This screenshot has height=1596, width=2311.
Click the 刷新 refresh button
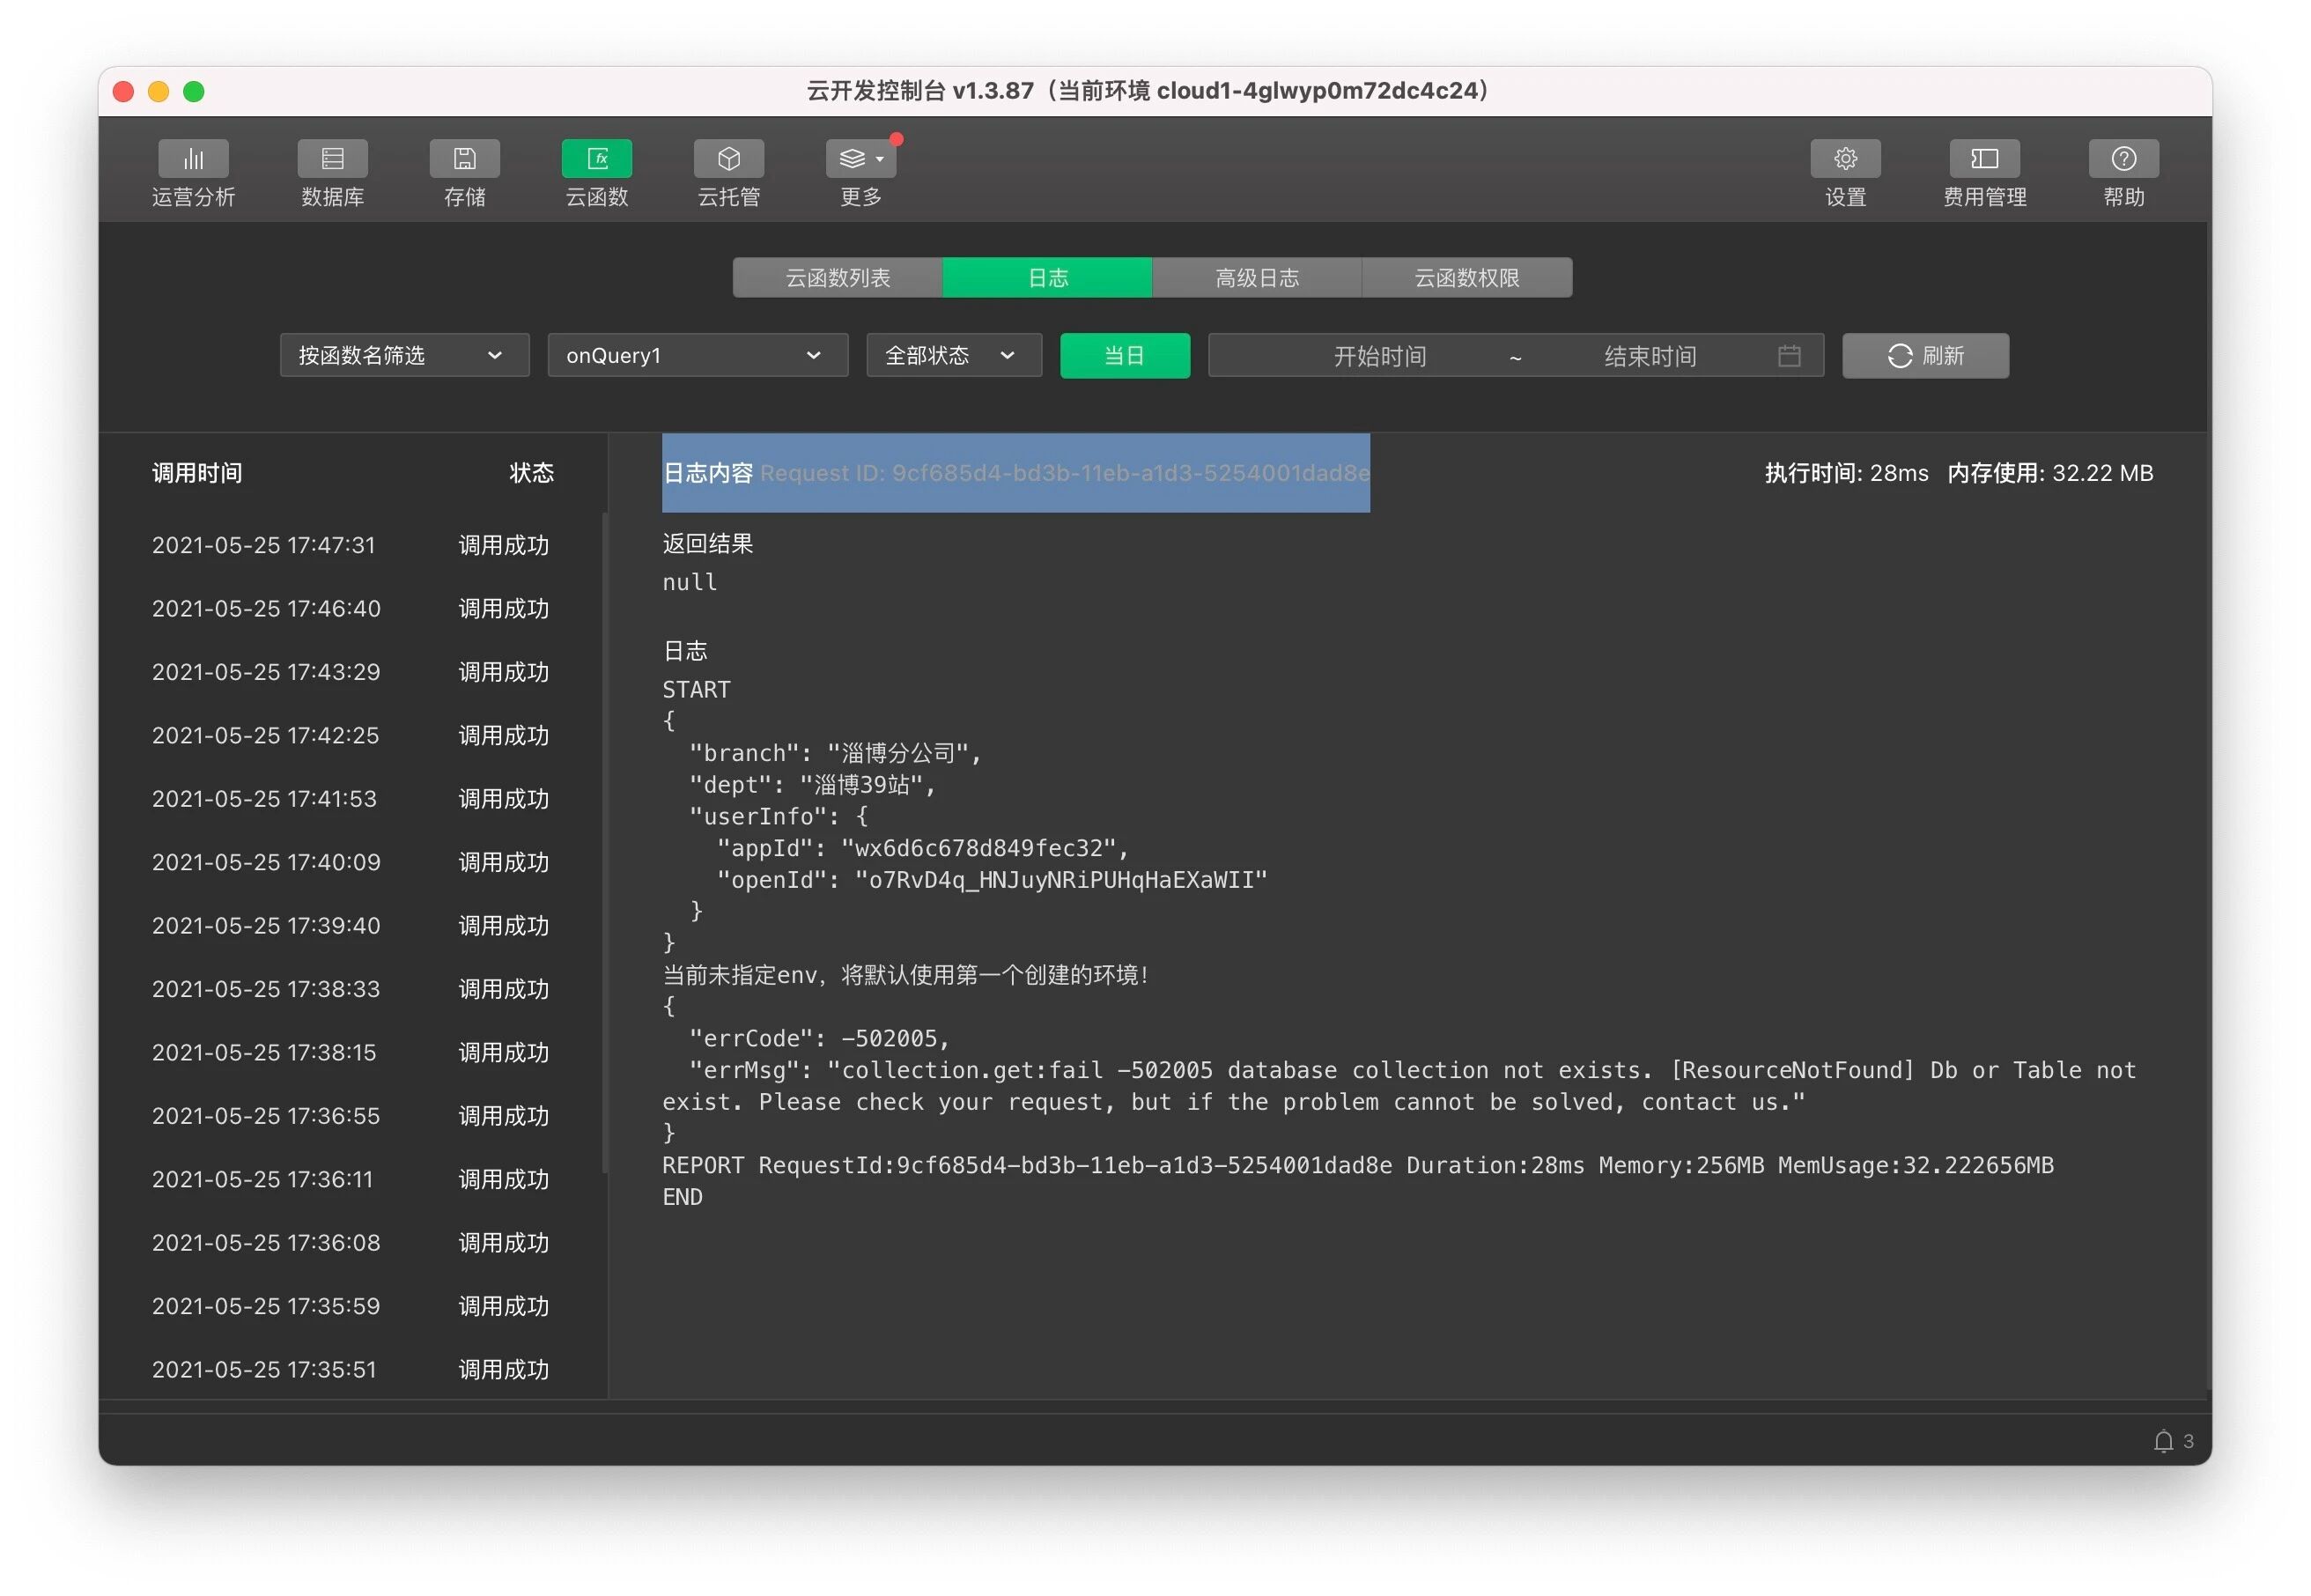[x=1924, y=355]
